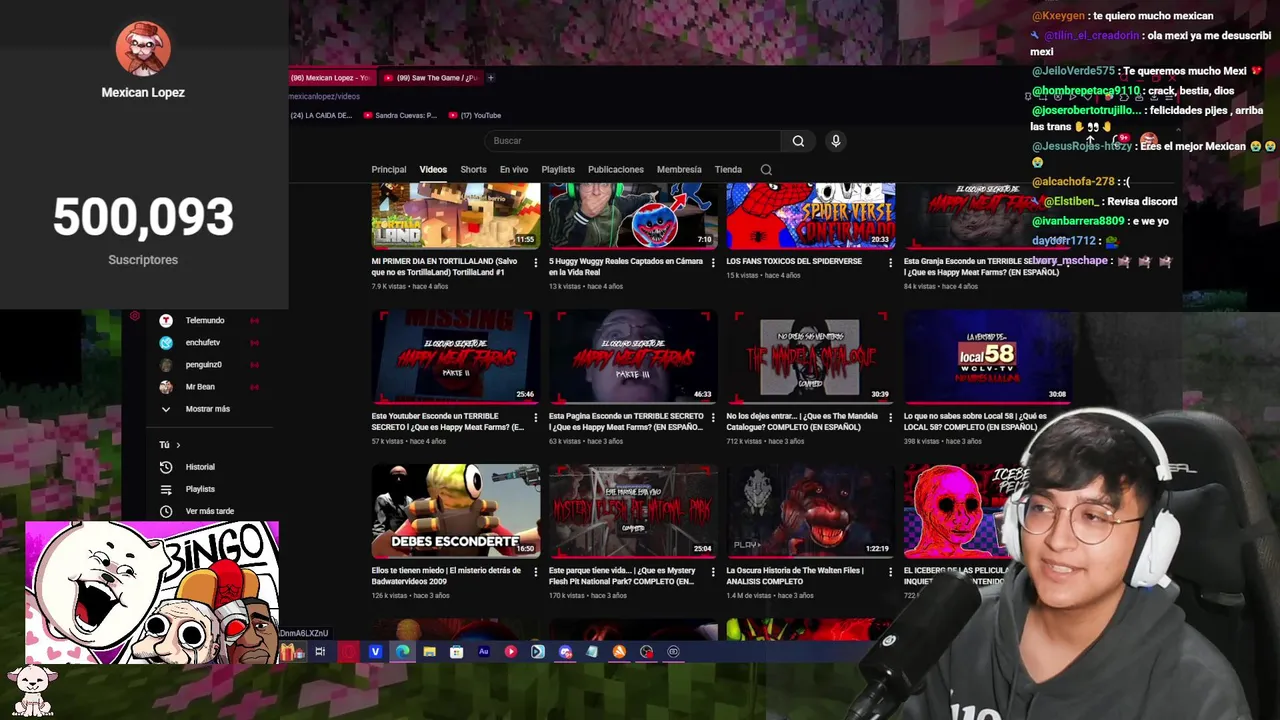Image resolution: width=1280 pixels, height=720 pixels.
Task: Open LA CAIDA DE bookmark
Action: (x=322, y=115)
